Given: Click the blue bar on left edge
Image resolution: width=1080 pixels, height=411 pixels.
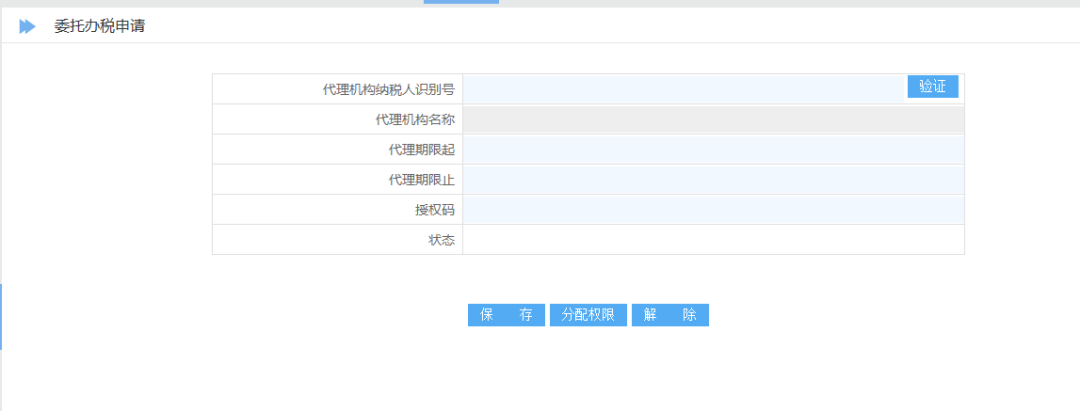Looking at the screenshot, I should point(1,316).
